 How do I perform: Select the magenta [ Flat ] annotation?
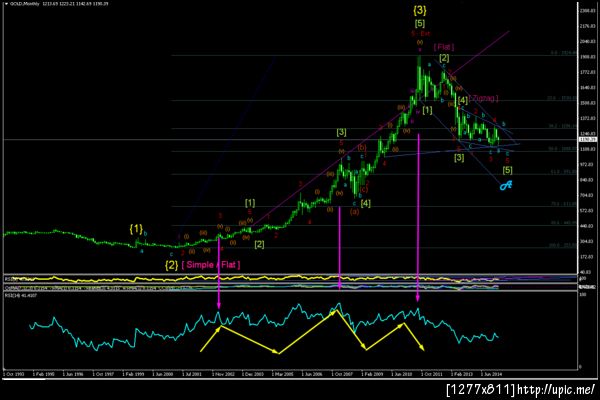click(444, 47)
